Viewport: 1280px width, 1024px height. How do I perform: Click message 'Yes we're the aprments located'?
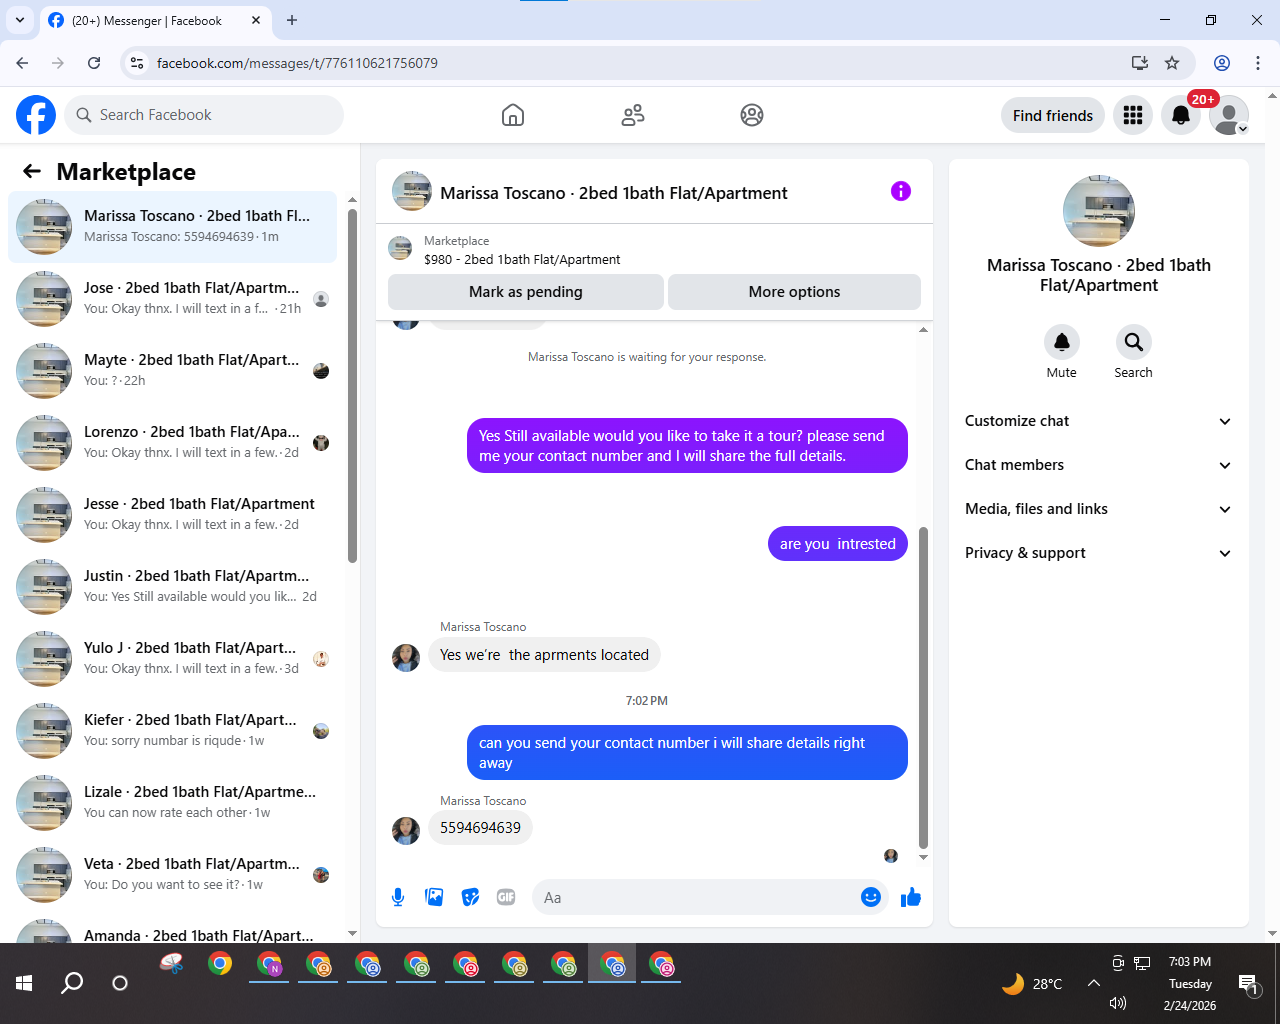click(x=544, y=655)
